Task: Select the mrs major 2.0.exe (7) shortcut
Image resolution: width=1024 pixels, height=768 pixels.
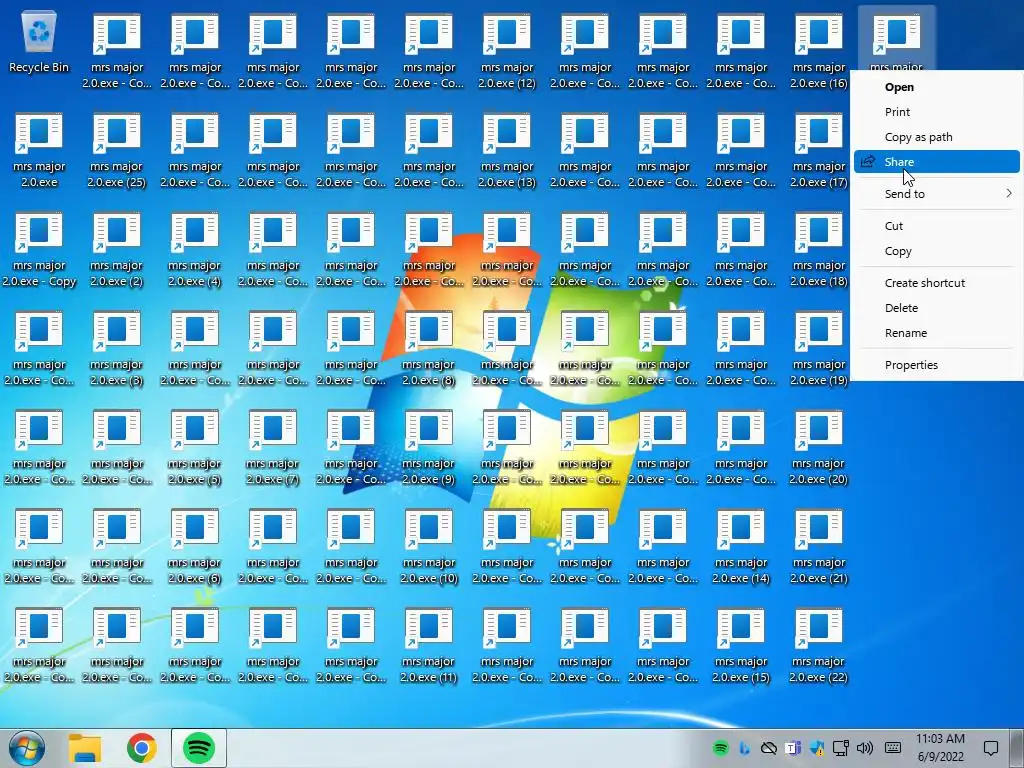Action: tap(273, 449)
